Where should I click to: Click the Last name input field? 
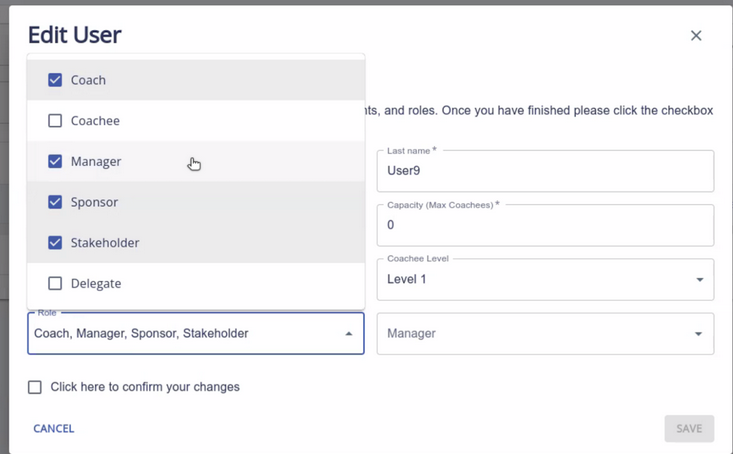click(545, 171)
